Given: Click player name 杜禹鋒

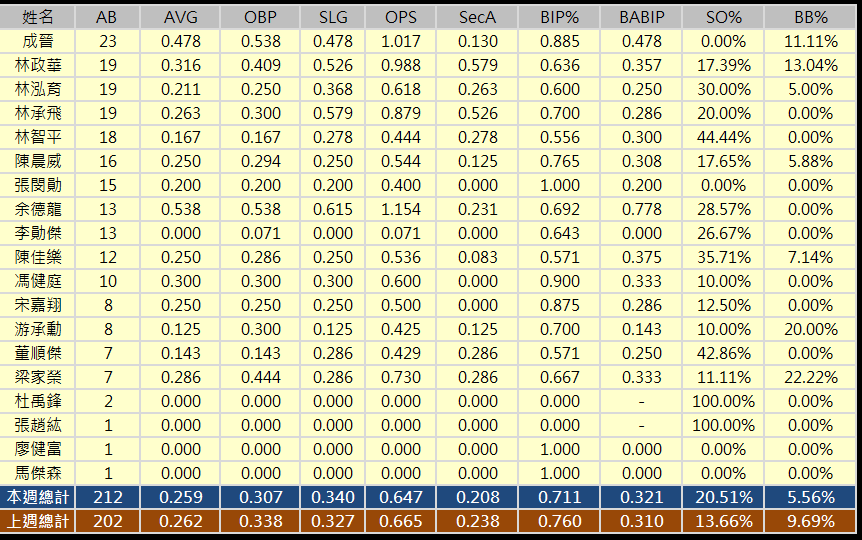Looking at the screenshot, I should [38, 401].
